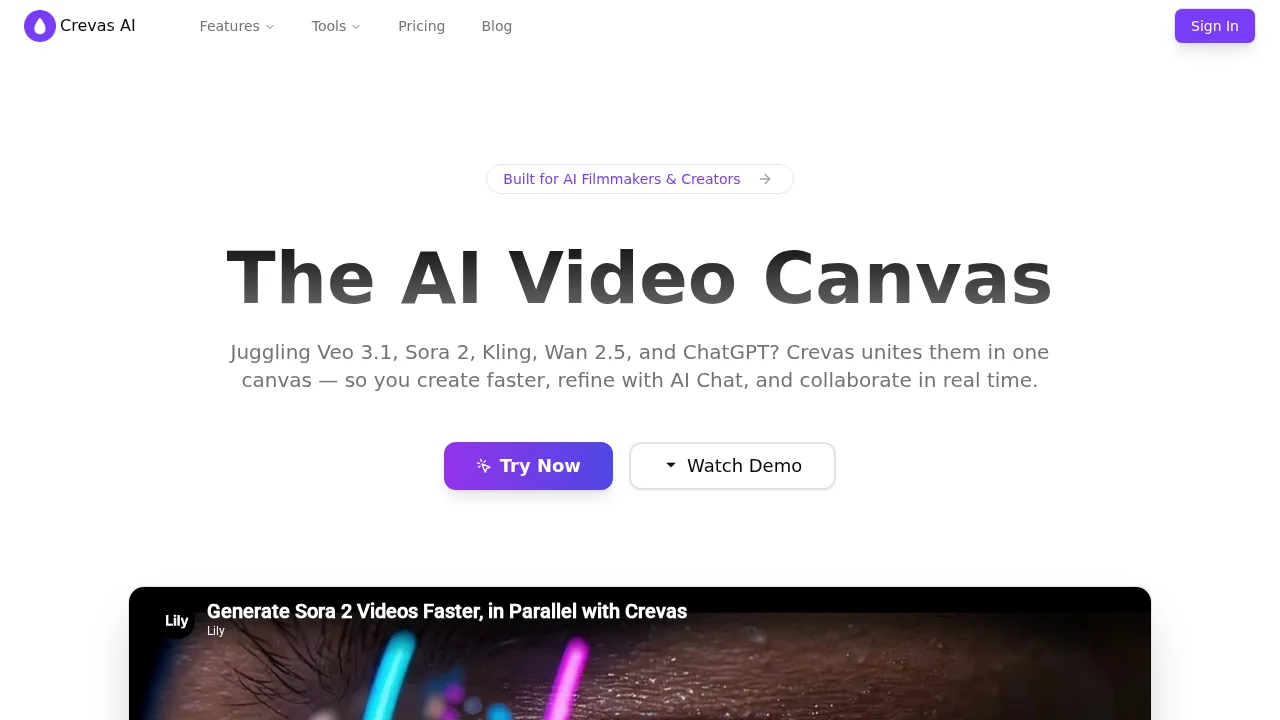Open the Features menu

(x=237, y=26)
